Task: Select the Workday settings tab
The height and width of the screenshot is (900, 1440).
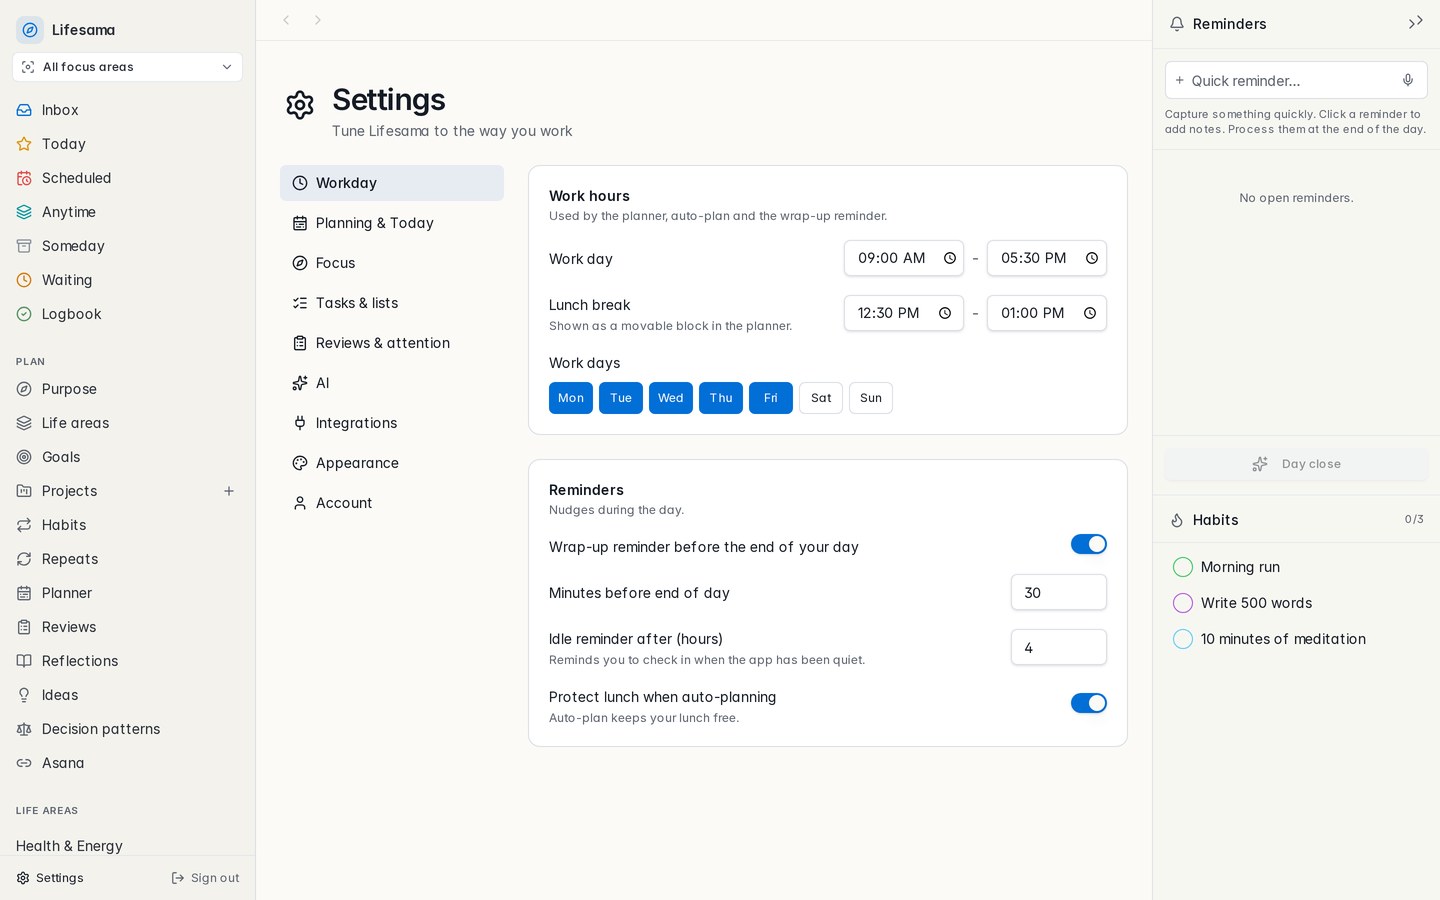Action: click(392, 183)
